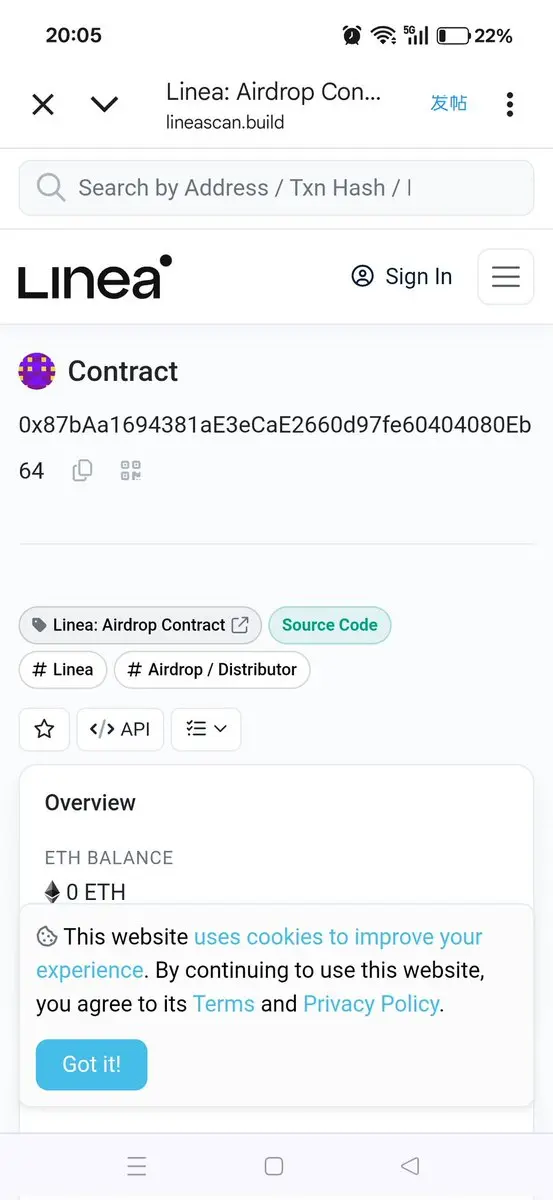Collapse browser with the down chevron
Viewport: 553px width, 1200px height.
pyautogui.click(x=105, y=104)
